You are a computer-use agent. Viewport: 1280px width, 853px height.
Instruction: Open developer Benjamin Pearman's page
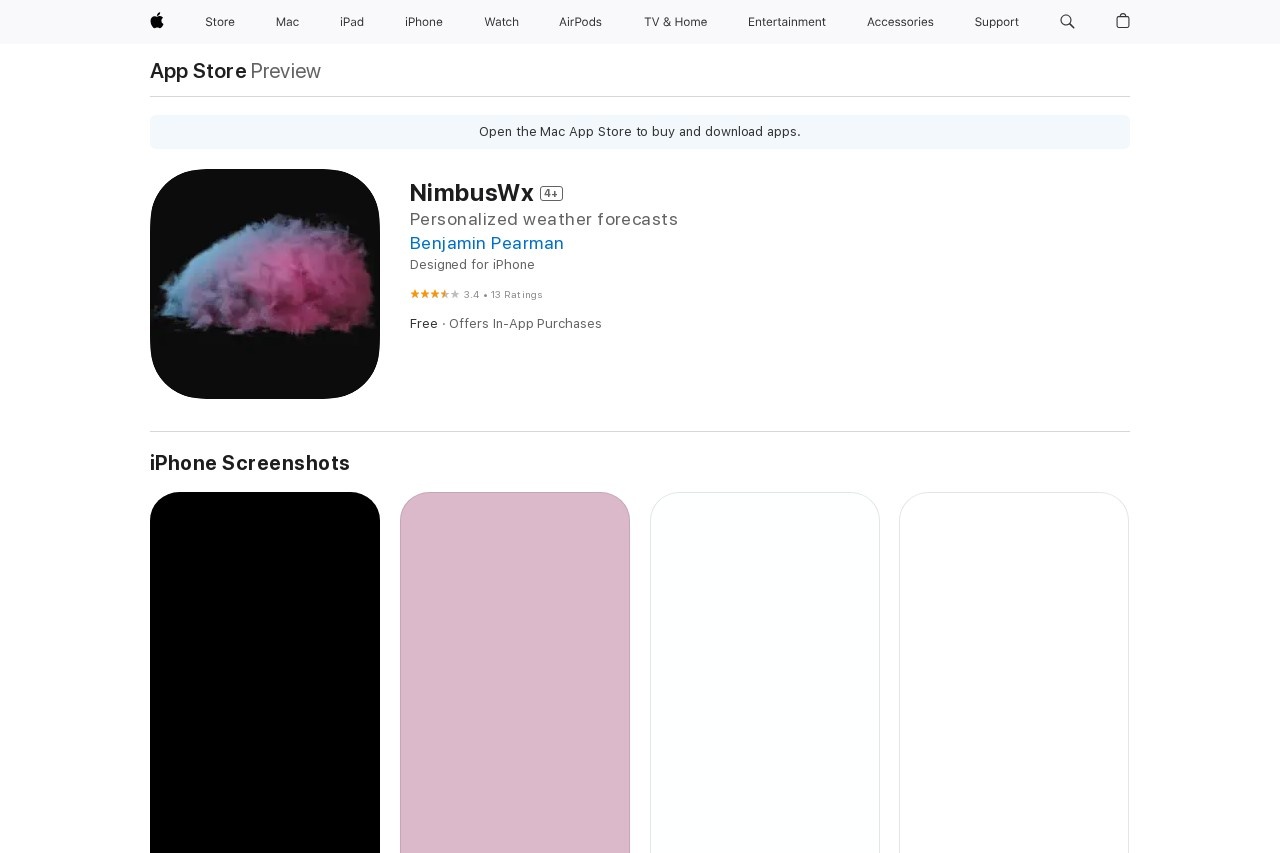(487, 243)
